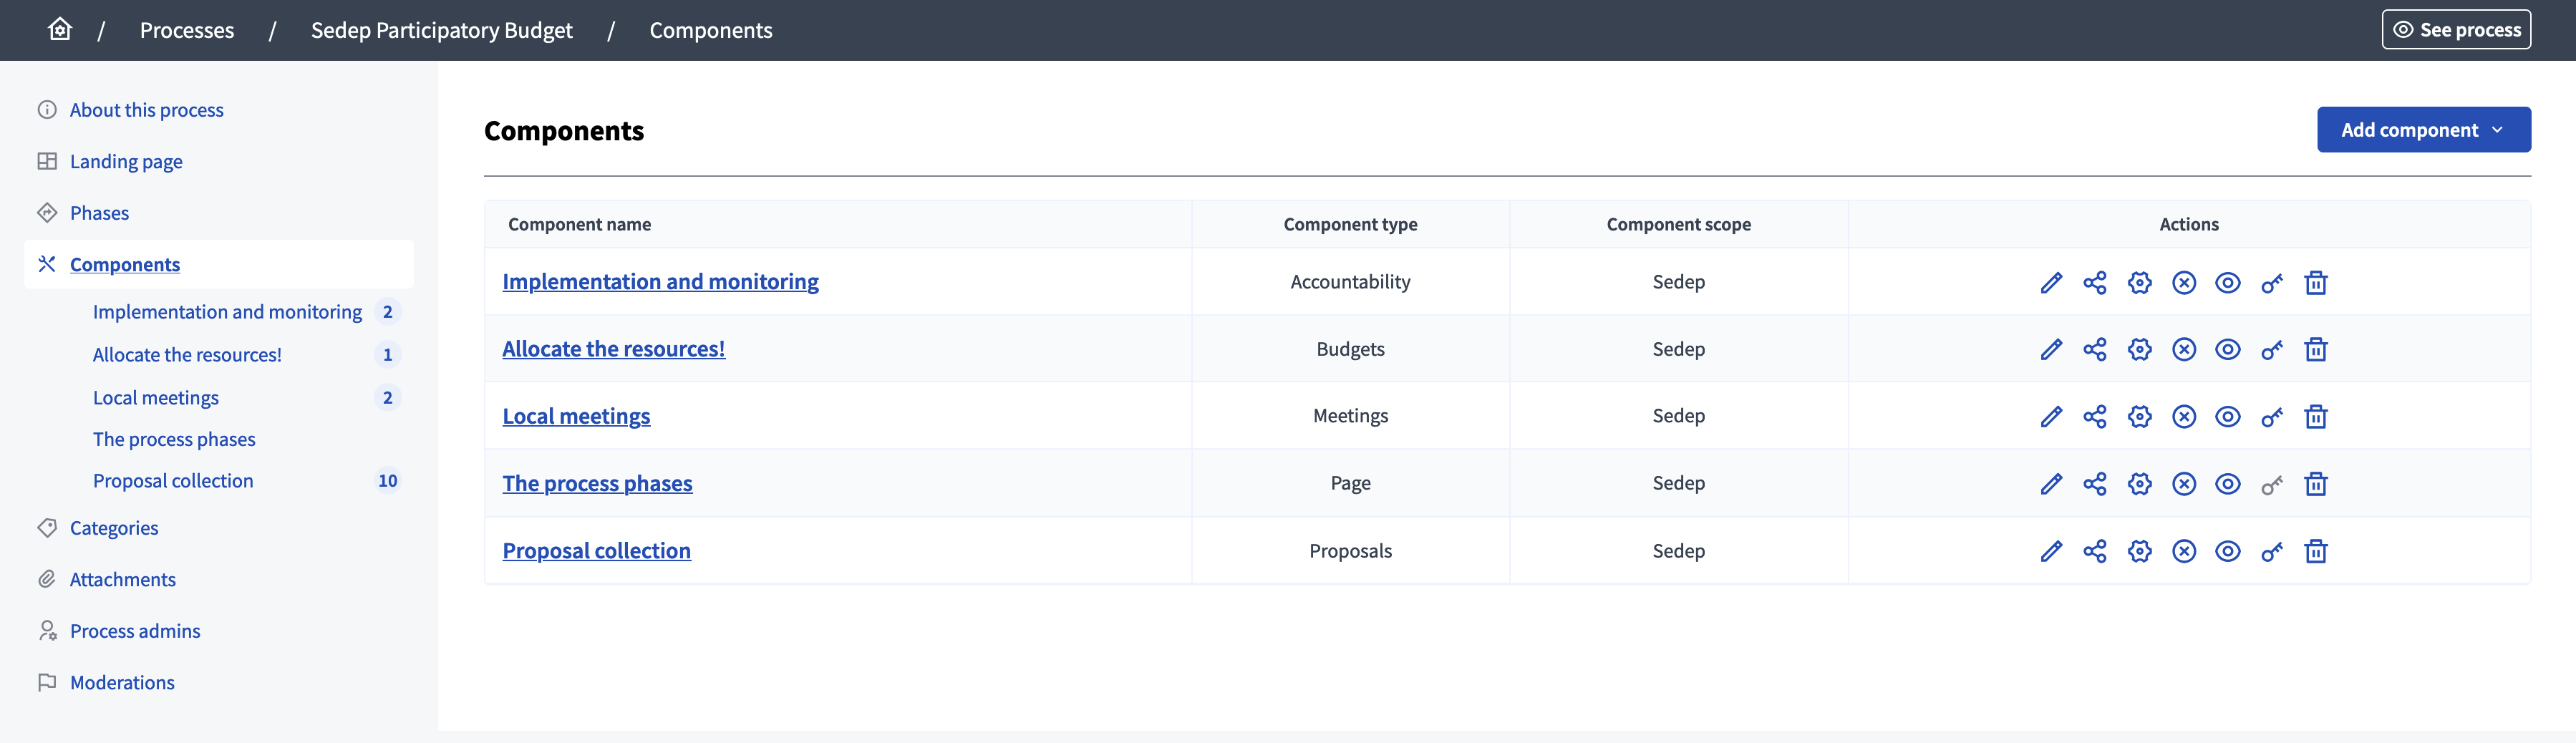Toggle visibility eye for Local meetings
2576x743 pixels.
pos(2227,417)
